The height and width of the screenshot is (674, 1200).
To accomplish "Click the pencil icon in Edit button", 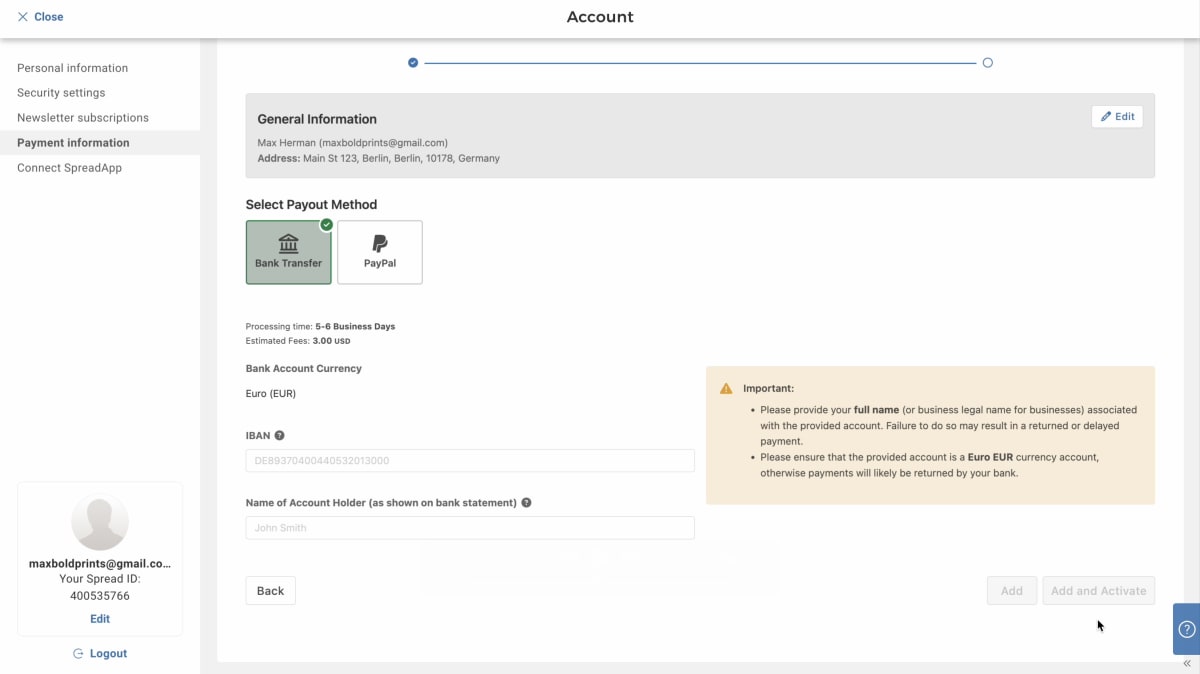I will [x=1106, y=117].
